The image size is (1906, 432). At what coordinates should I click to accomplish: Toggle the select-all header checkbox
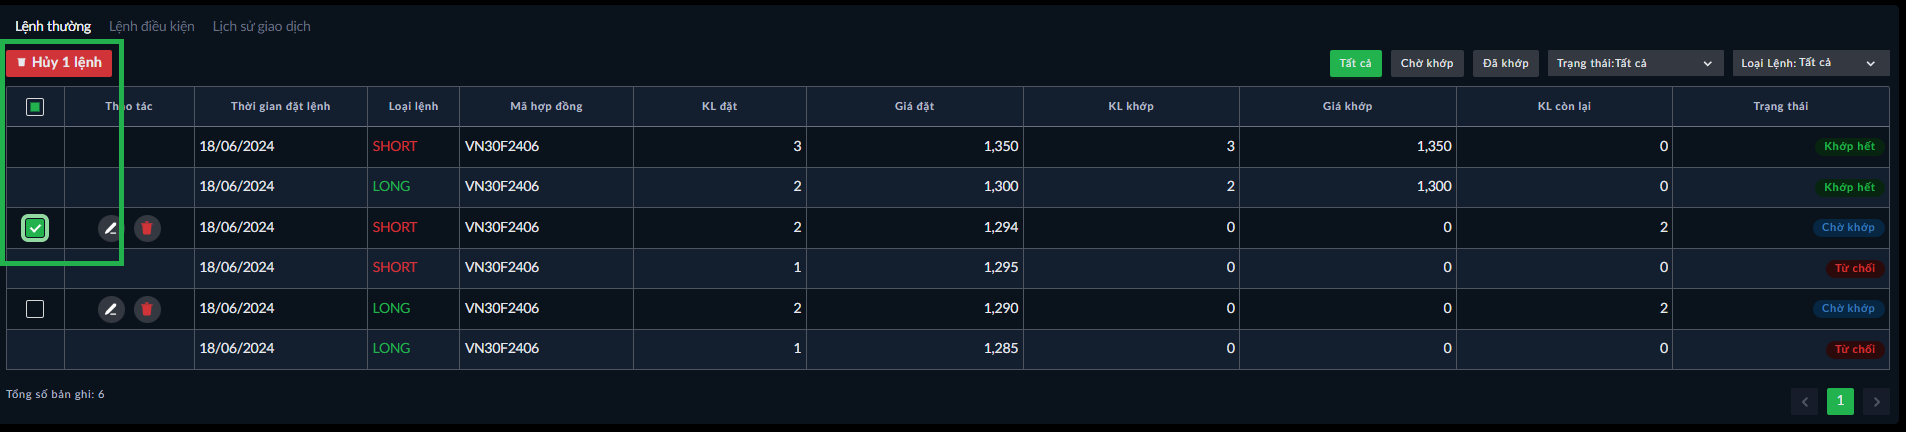tap(35, 107)
